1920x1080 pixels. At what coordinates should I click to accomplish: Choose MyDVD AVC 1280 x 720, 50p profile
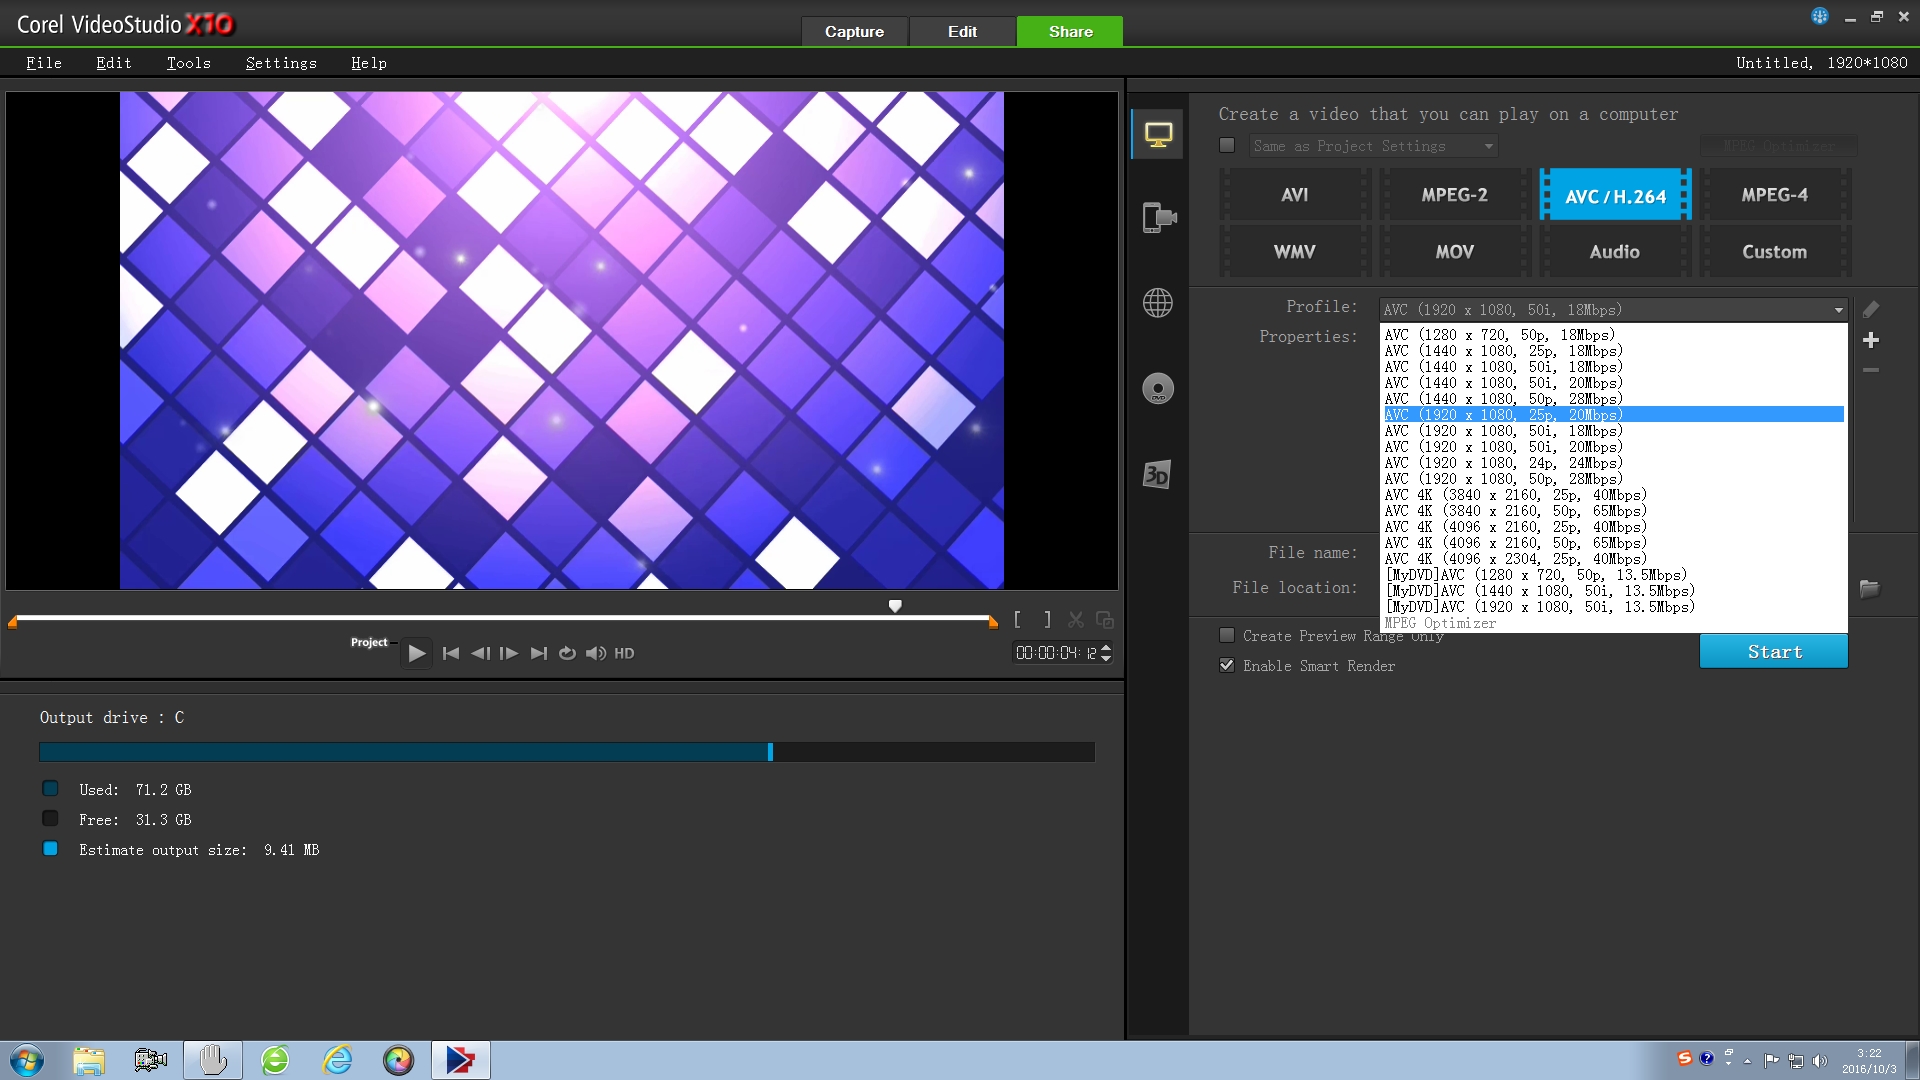coord(1614,575)
